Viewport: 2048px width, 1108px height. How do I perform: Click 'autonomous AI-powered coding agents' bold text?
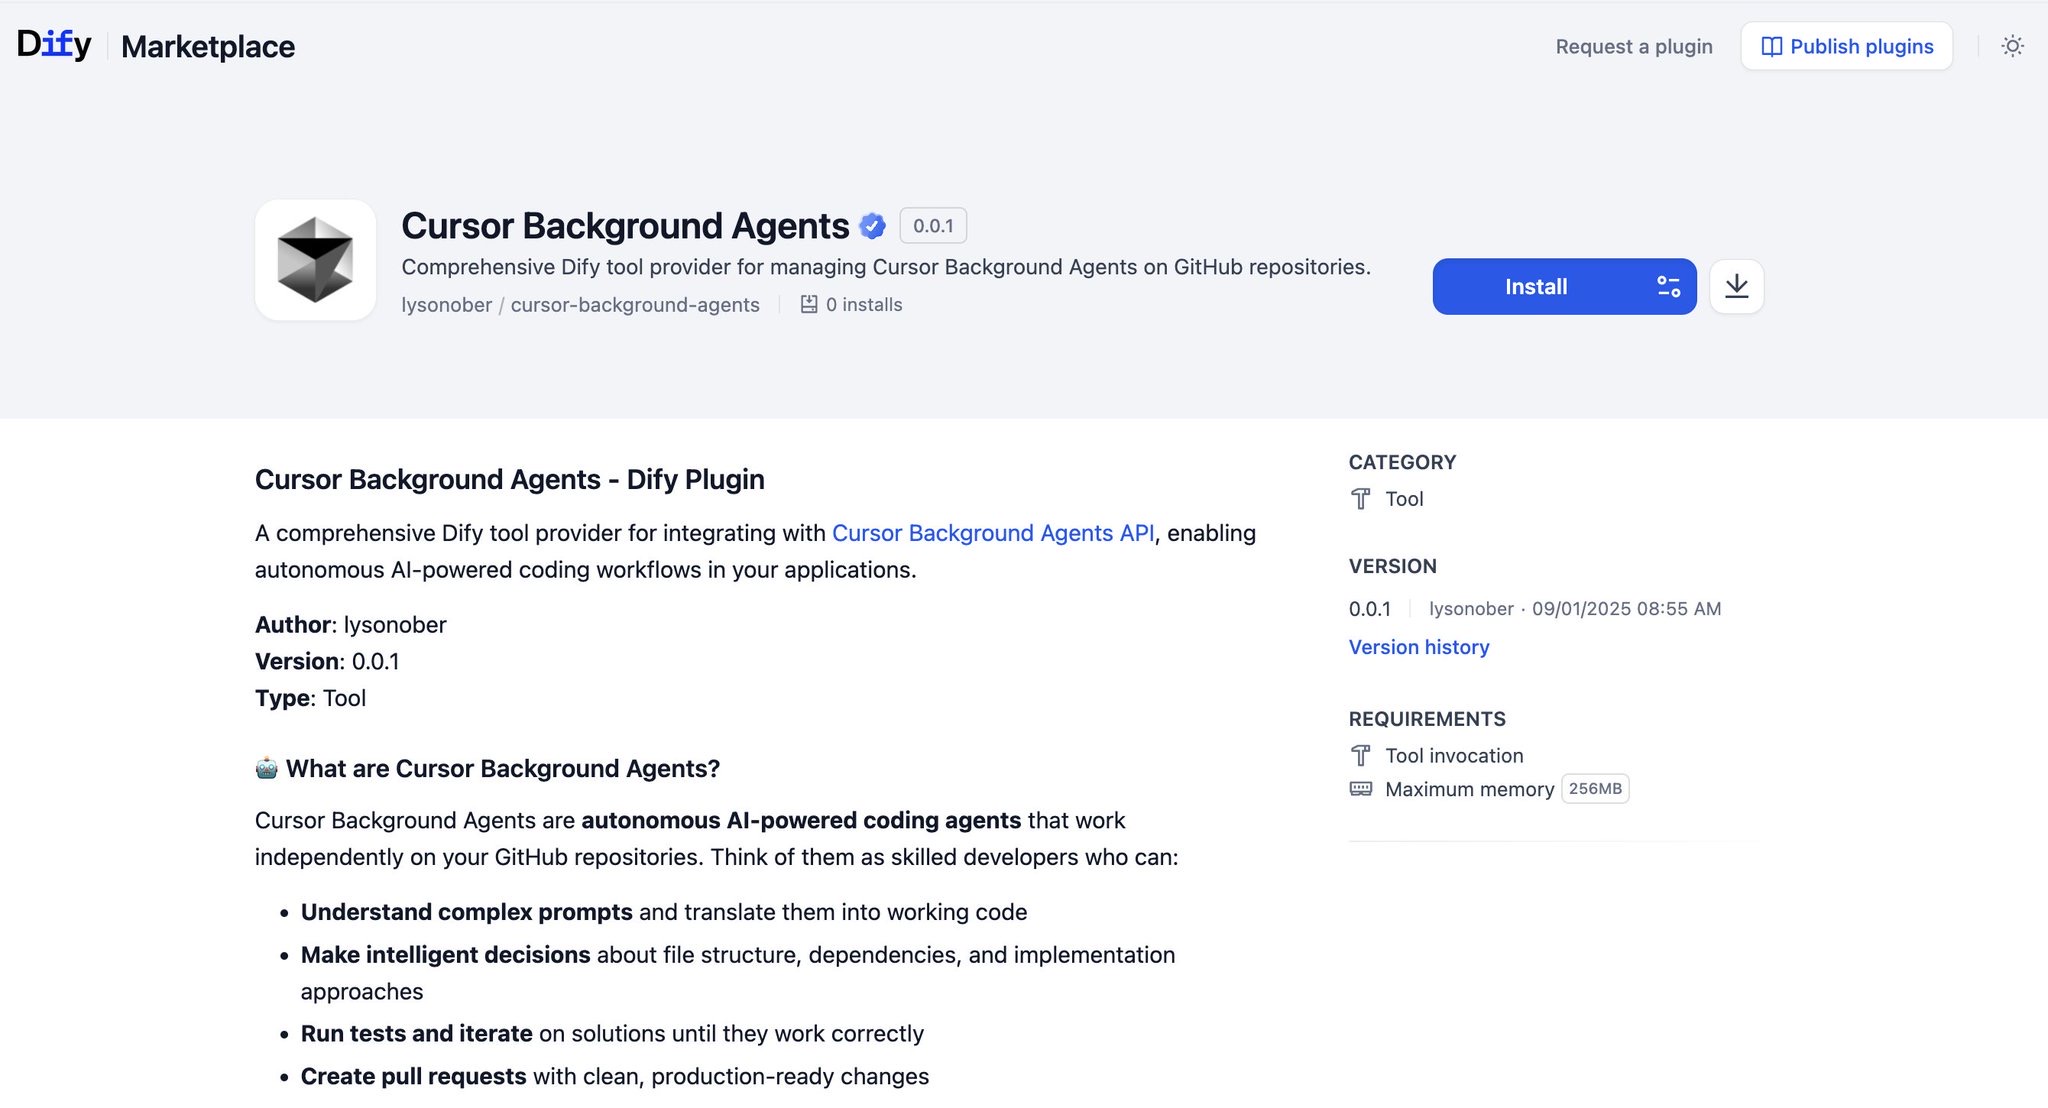(x=801, y=820)
